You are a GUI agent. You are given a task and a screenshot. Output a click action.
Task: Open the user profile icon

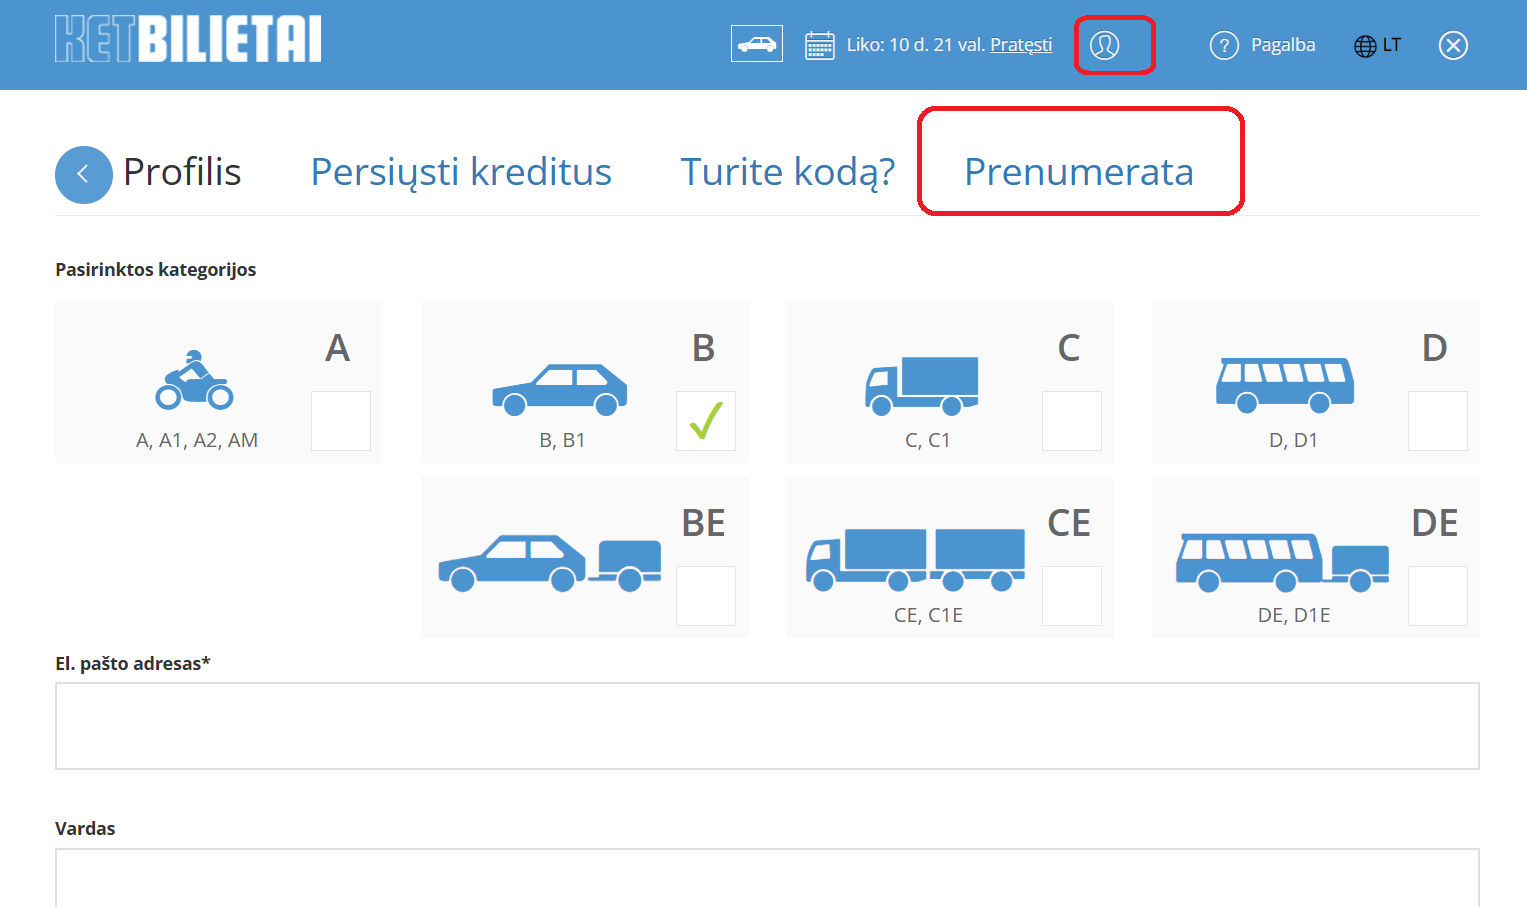tap(1104, 45)
